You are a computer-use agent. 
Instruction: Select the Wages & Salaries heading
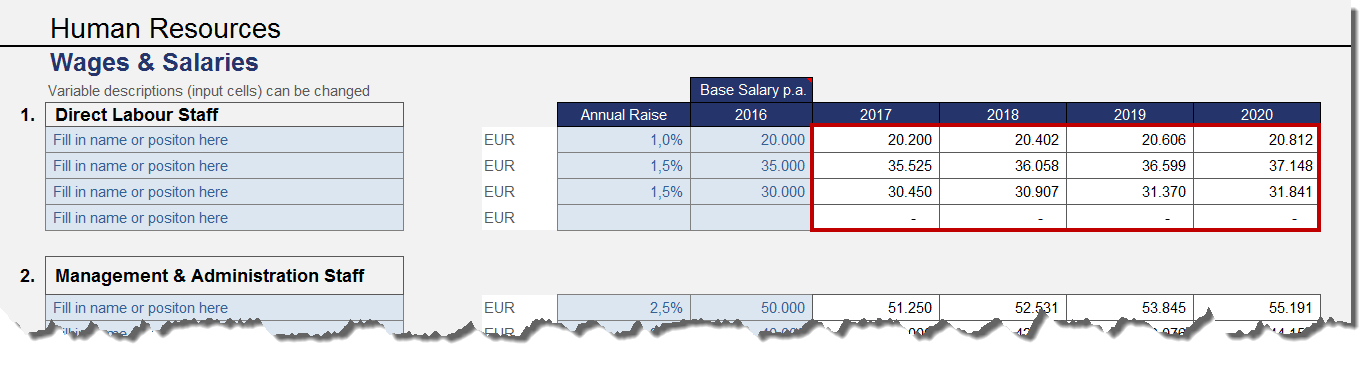tap(154, 63)
